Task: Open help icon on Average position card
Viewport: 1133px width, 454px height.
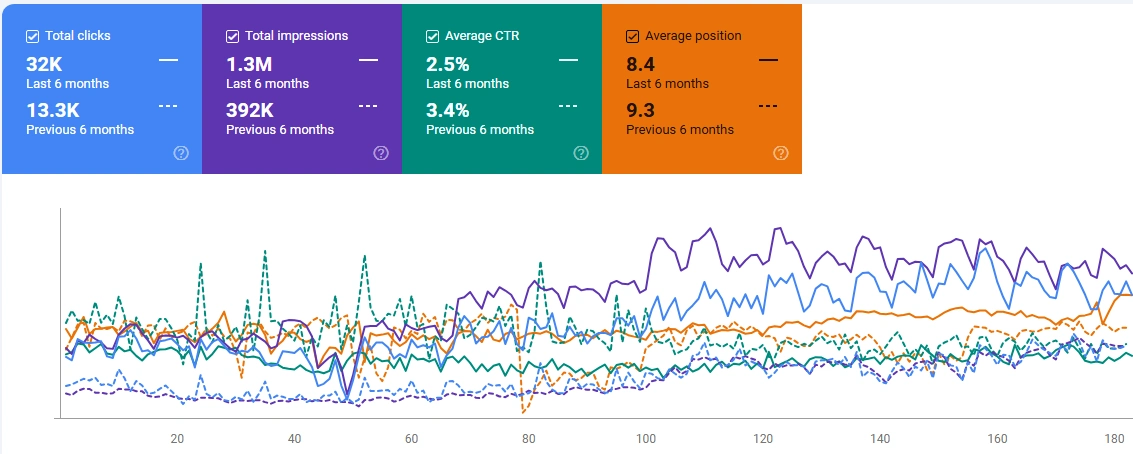Action: point(781,153)
